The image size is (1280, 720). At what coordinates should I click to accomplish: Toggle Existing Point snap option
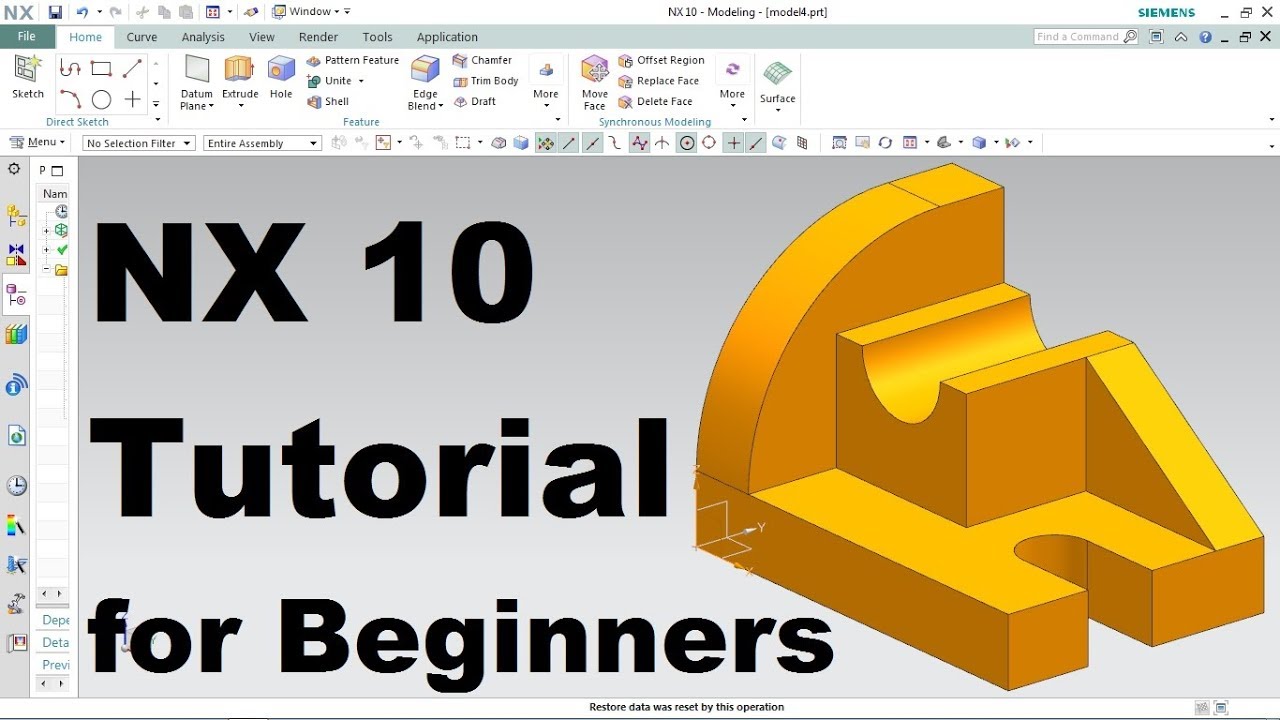(734, 143)
